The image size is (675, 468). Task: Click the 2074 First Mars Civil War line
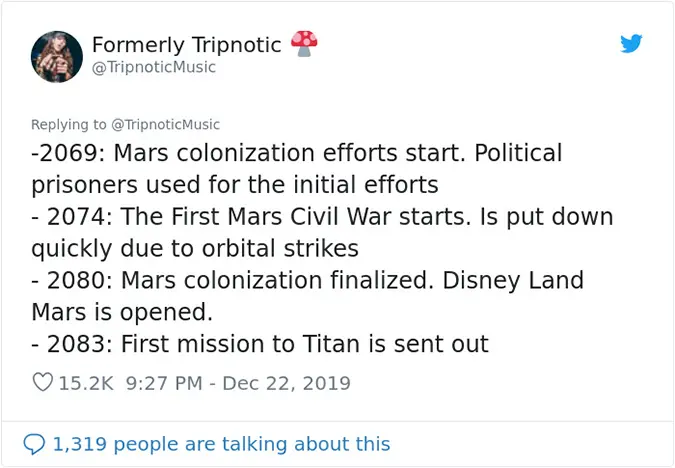click(320, 217)
